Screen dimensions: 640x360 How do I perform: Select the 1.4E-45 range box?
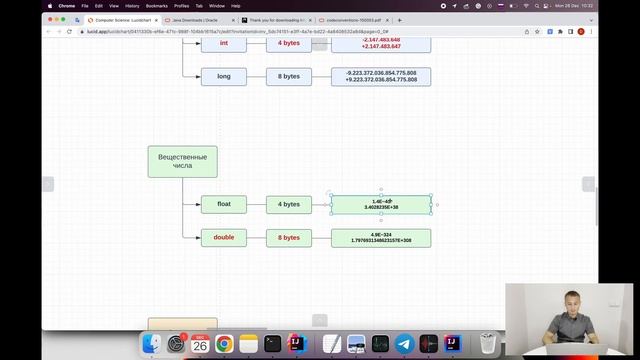[x=381, y=204]
